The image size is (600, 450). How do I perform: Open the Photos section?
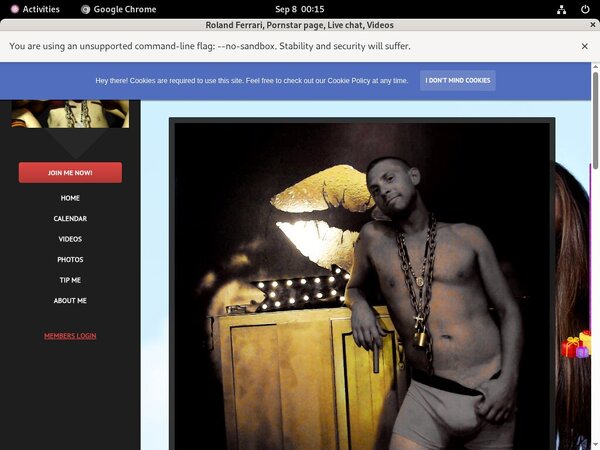coord(70,260)
